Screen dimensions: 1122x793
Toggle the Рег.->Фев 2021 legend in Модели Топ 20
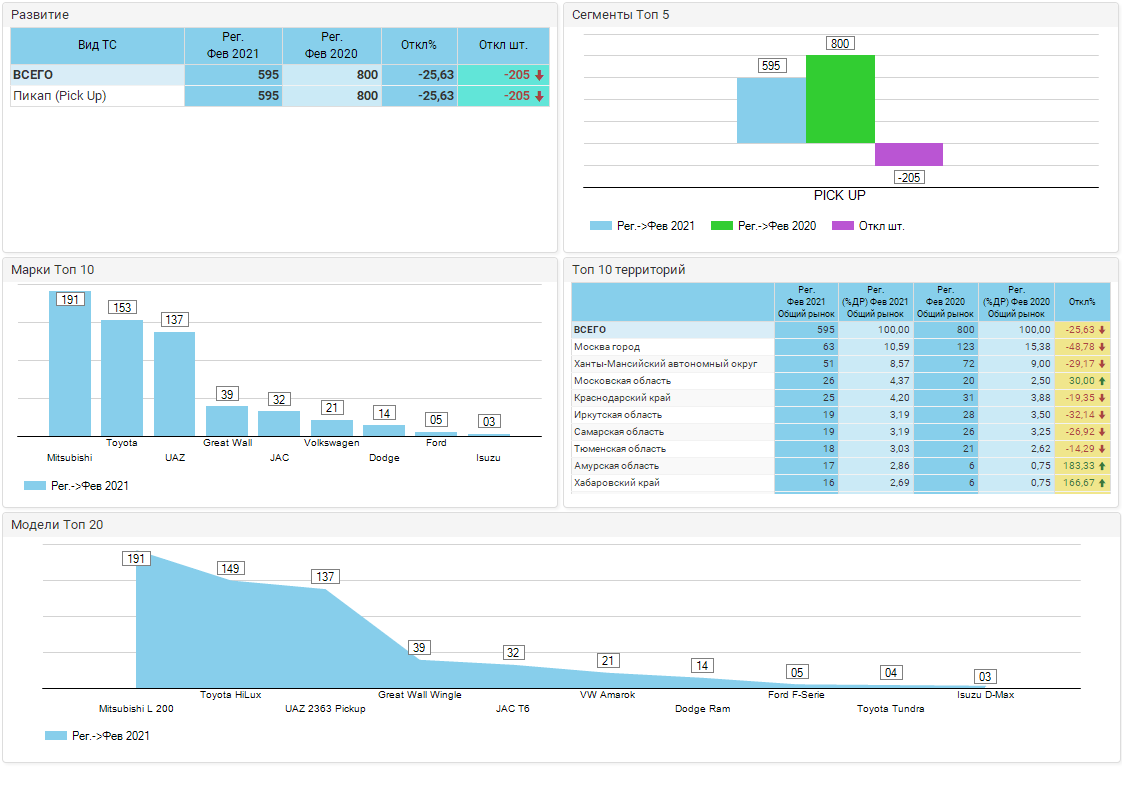[97, 736]
